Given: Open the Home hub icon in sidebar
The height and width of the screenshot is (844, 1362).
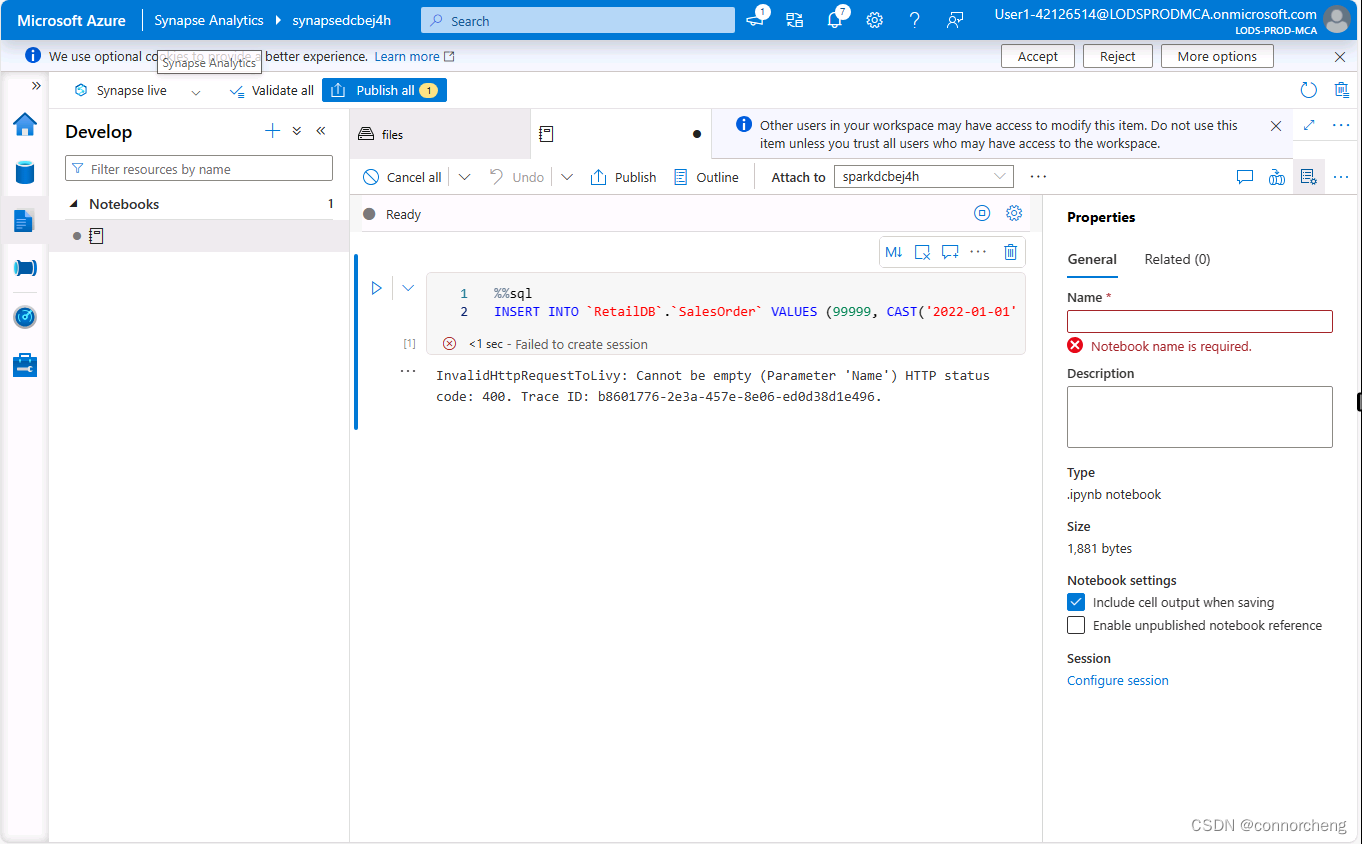Looking at the screenshot, I should [24, 125].
